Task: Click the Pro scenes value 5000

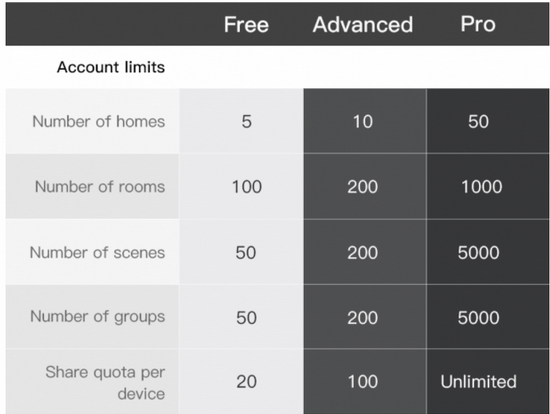Action: pos(478,253)
